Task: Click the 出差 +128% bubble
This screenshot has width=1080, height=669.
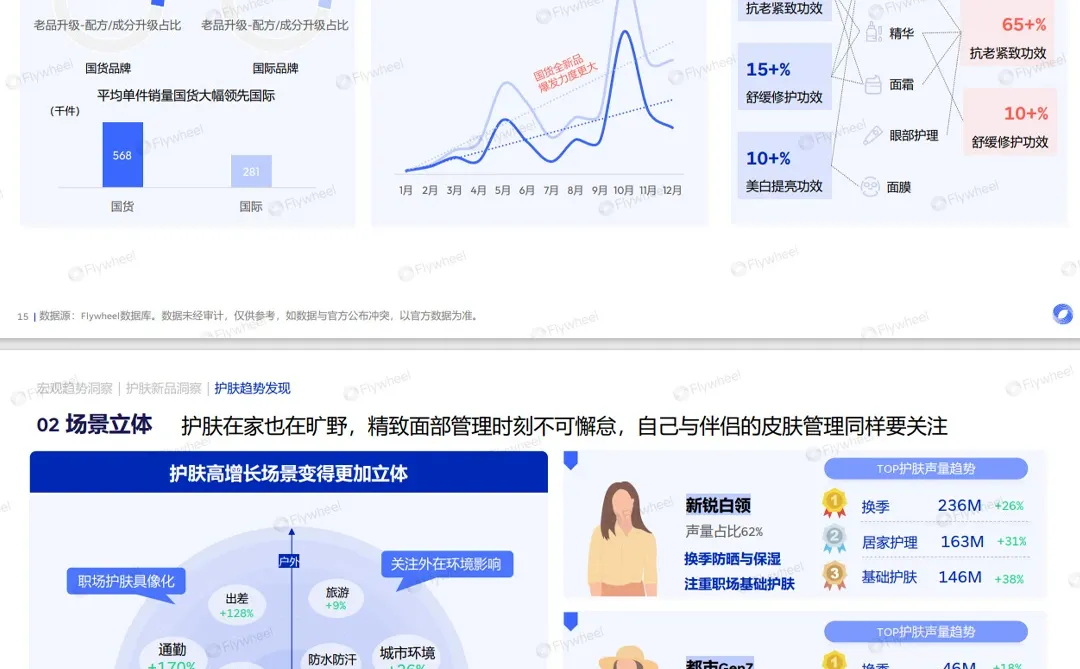Action: (x=236, y=606)
